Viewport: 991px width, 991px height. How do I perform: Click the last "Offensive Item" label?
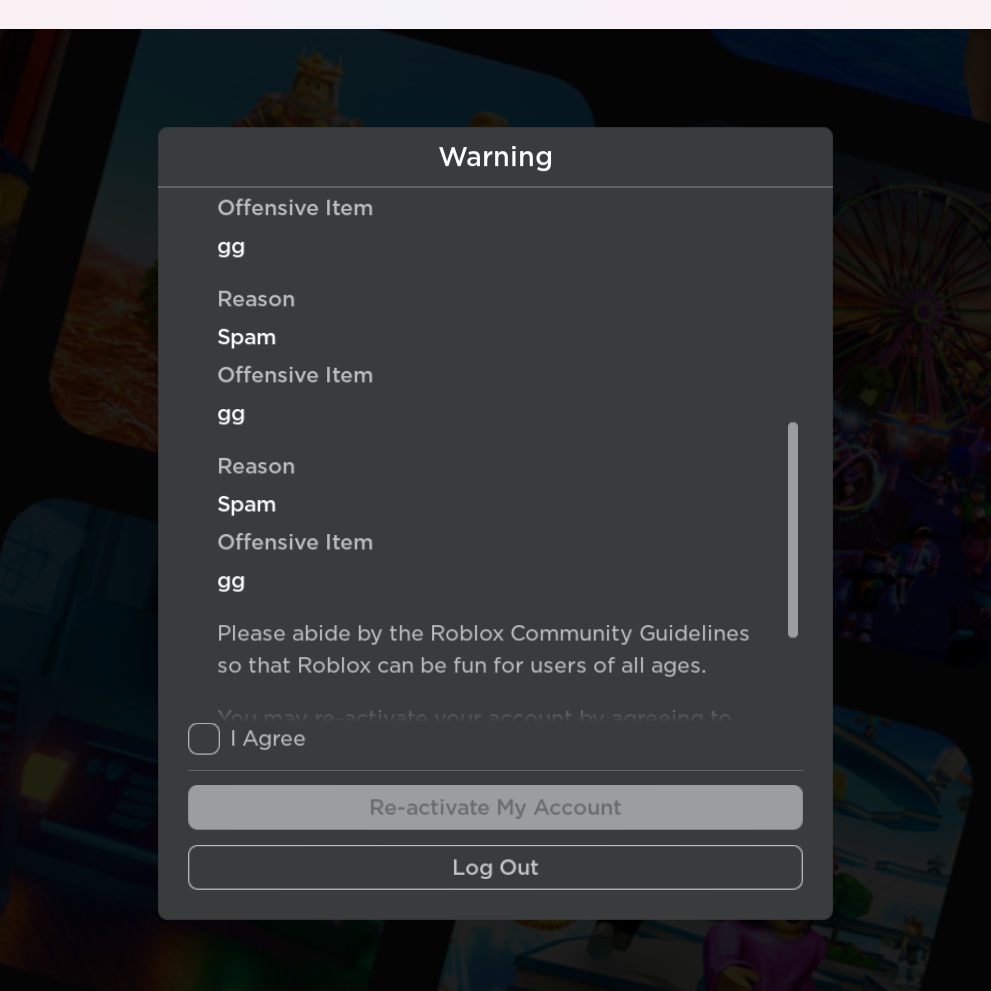[x=295, y=542]
